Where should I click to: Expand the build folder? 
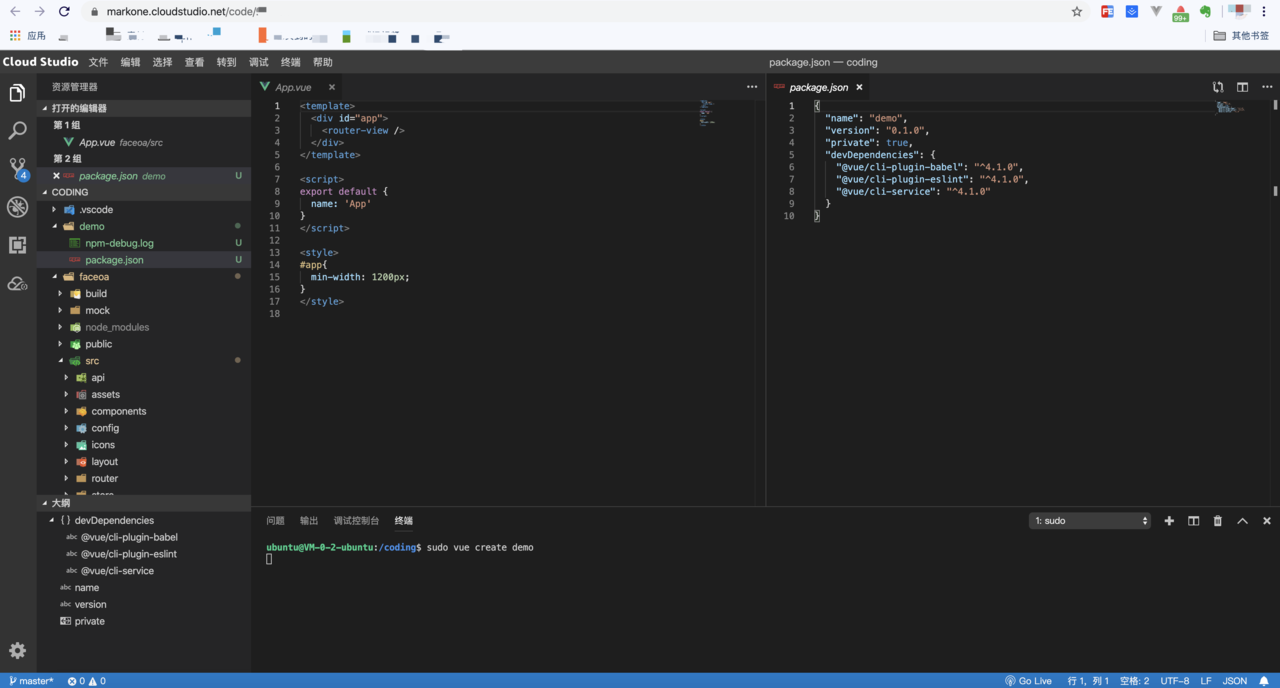point(60,294)
